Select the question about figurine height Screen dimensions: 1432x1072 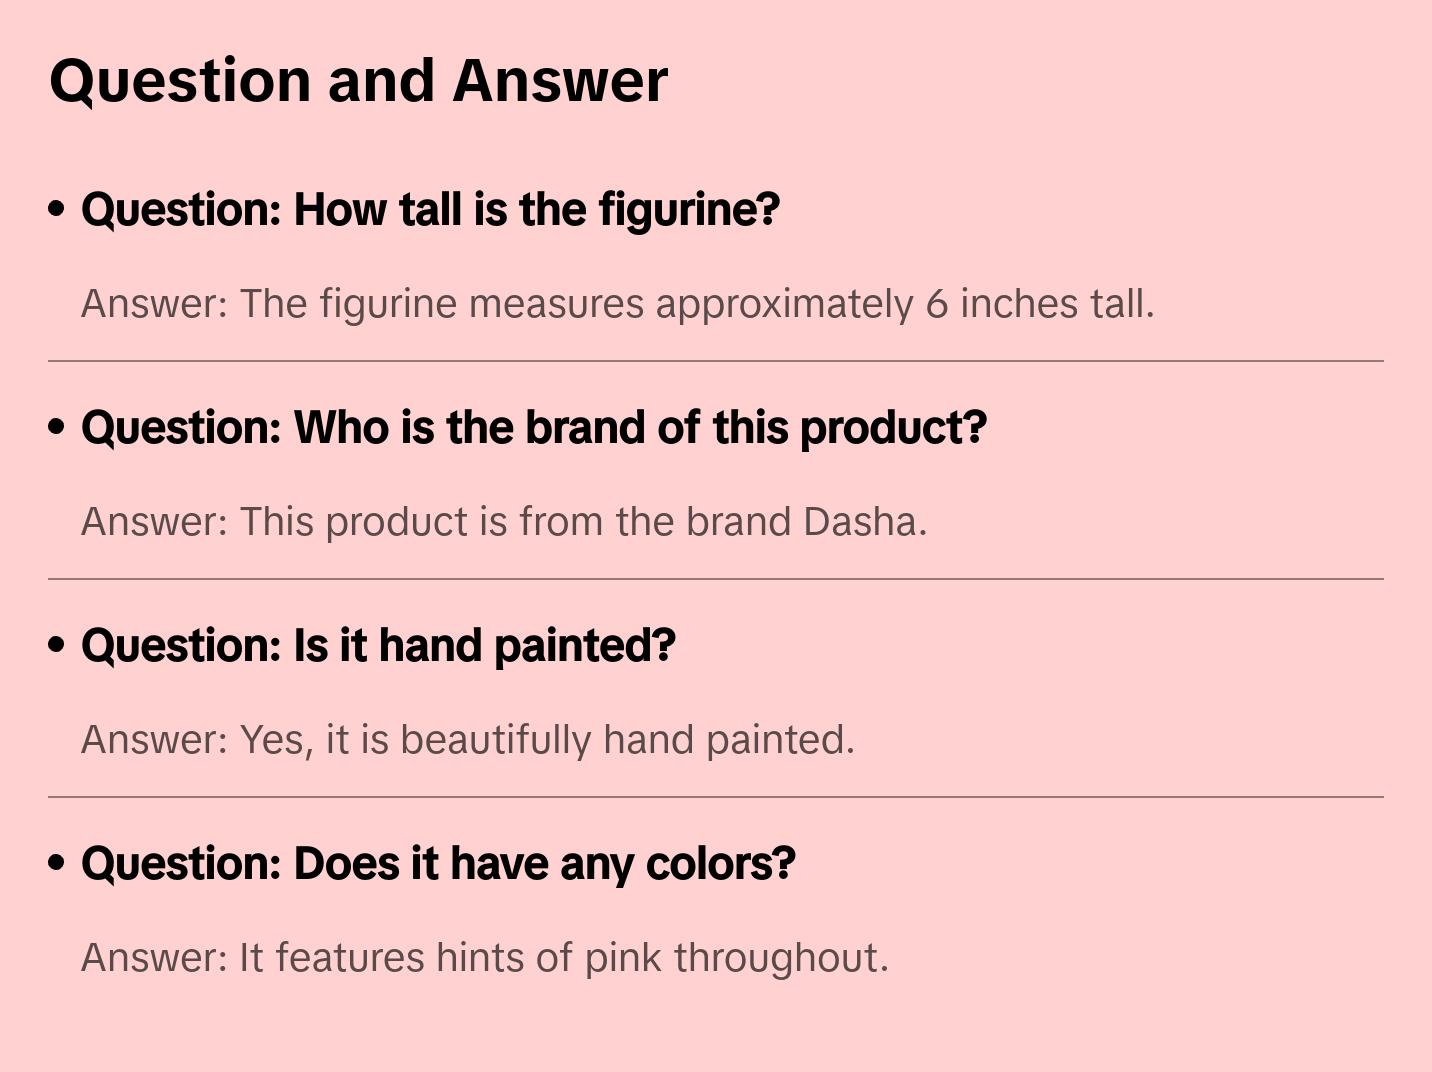click(430, 210)
